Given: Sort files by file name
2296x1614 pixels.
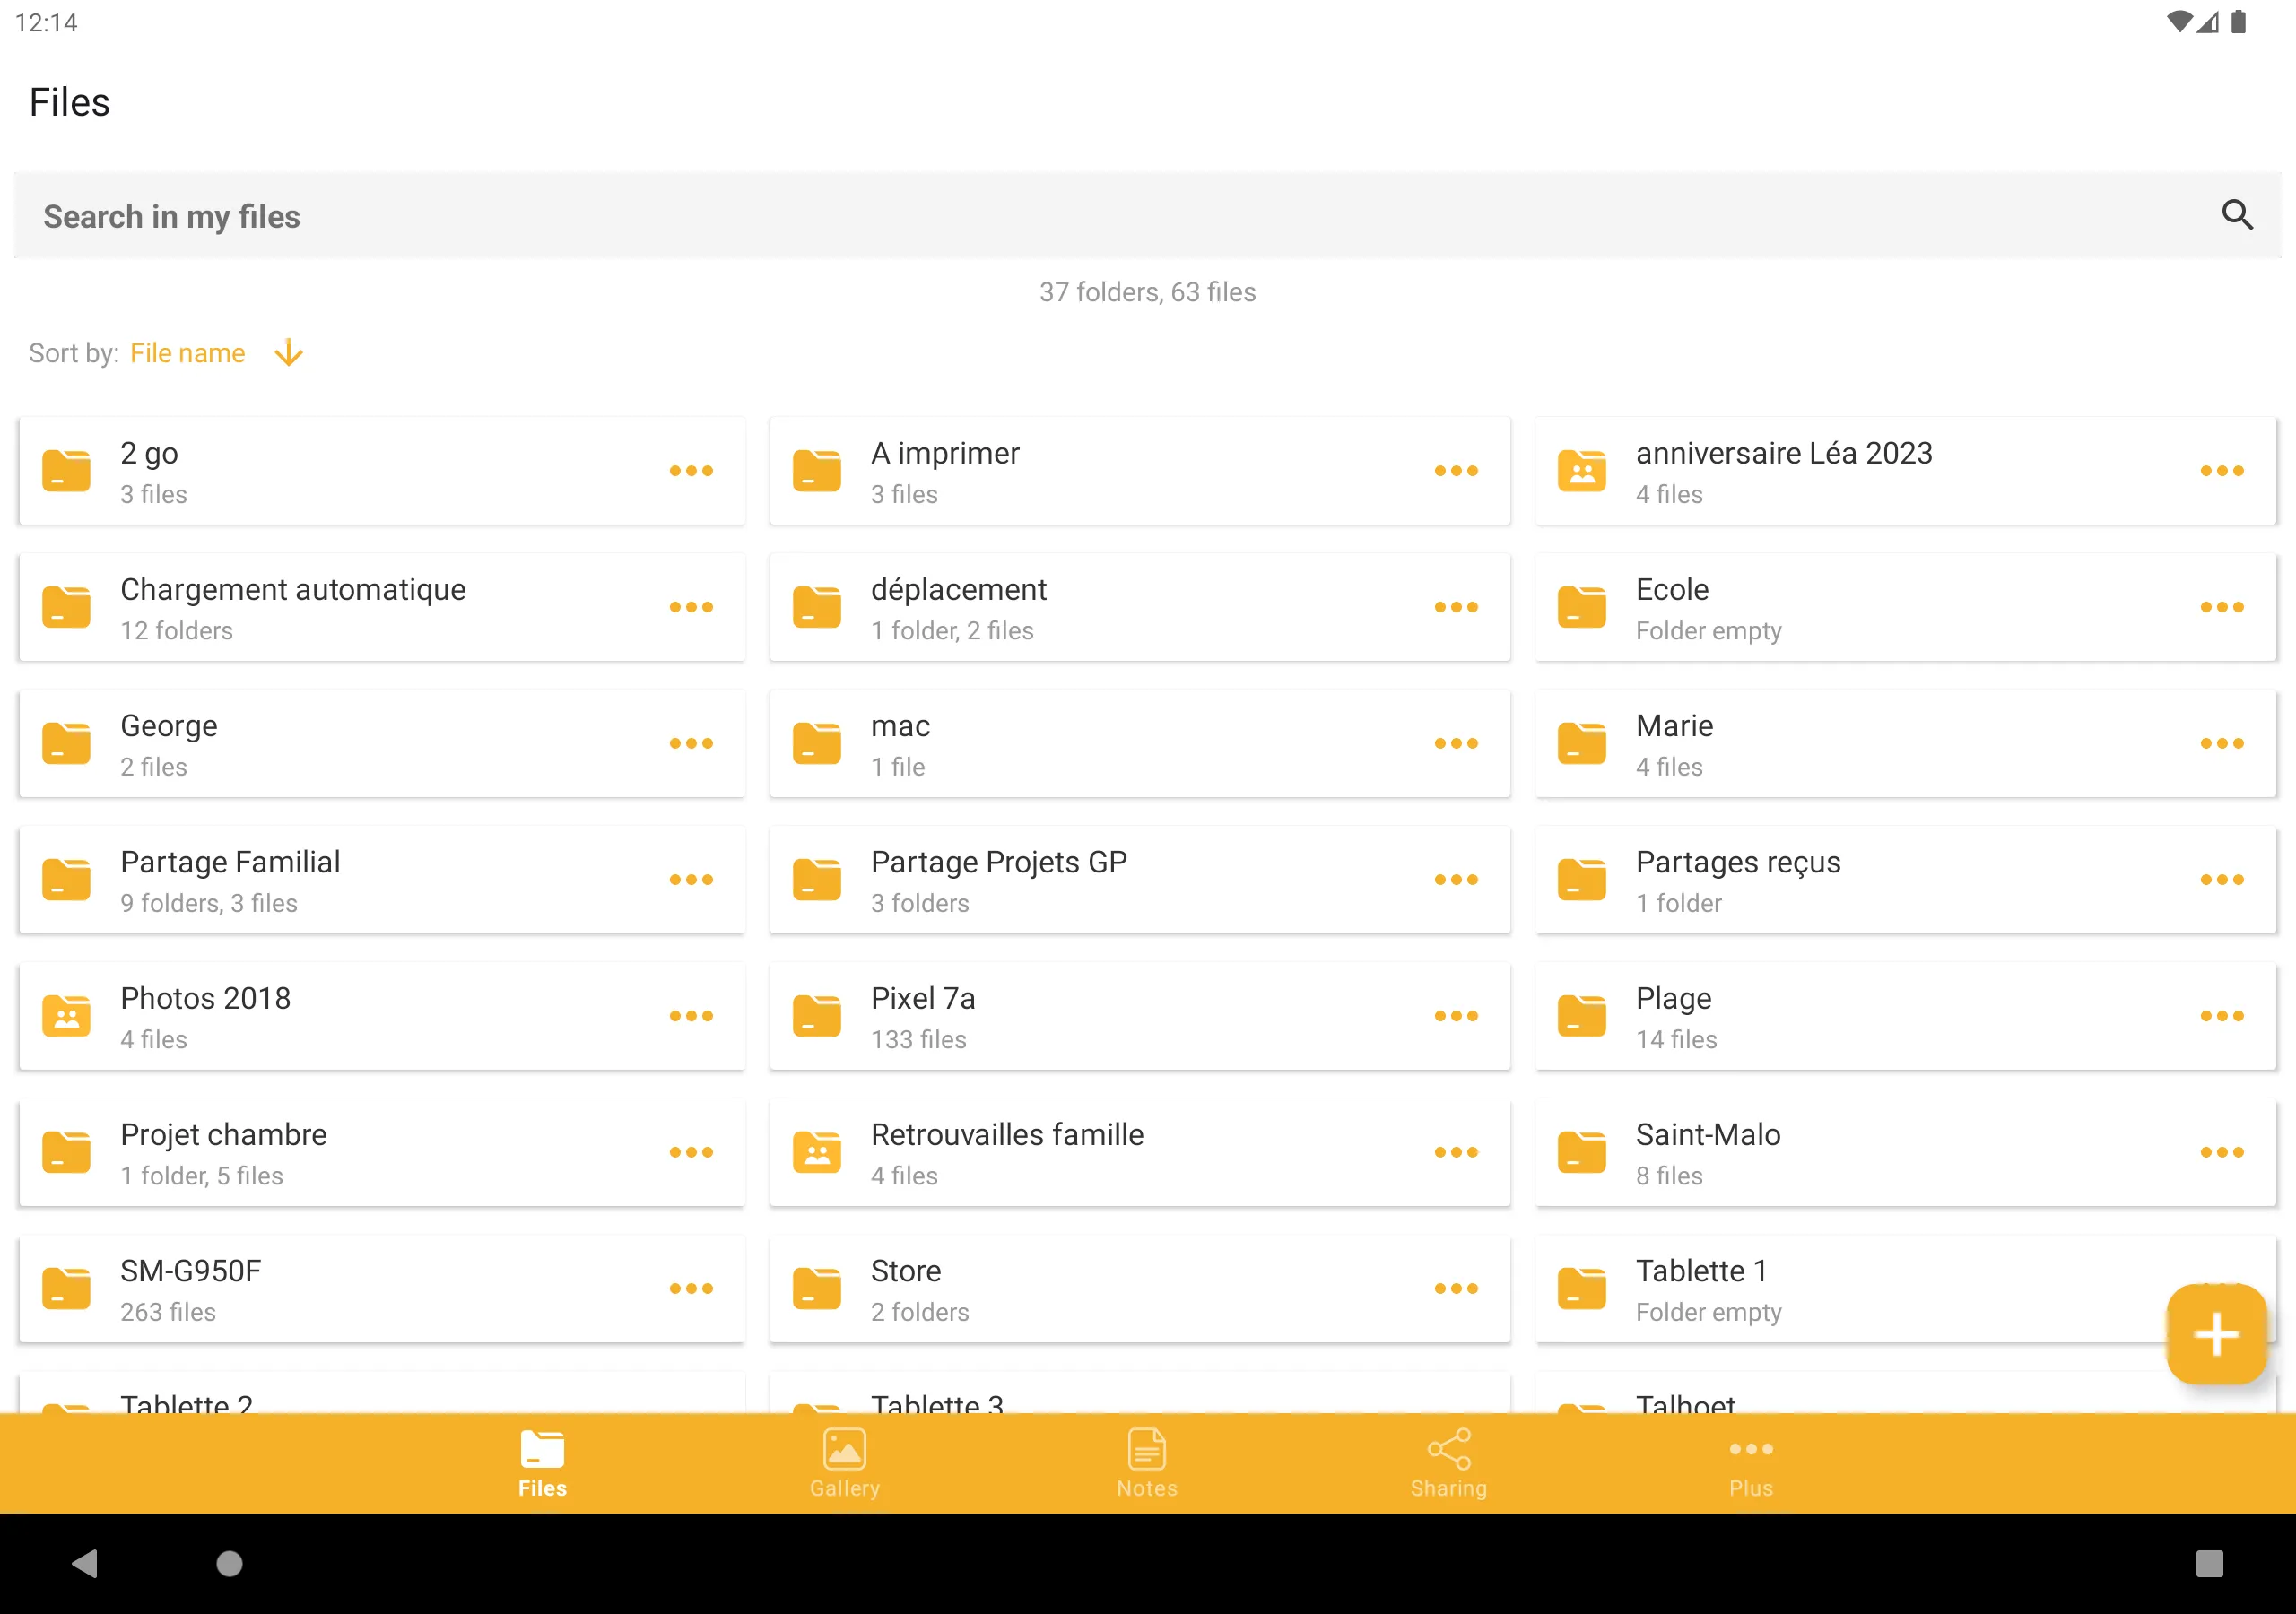Looking at the screenshot, I should coord(188,353).
